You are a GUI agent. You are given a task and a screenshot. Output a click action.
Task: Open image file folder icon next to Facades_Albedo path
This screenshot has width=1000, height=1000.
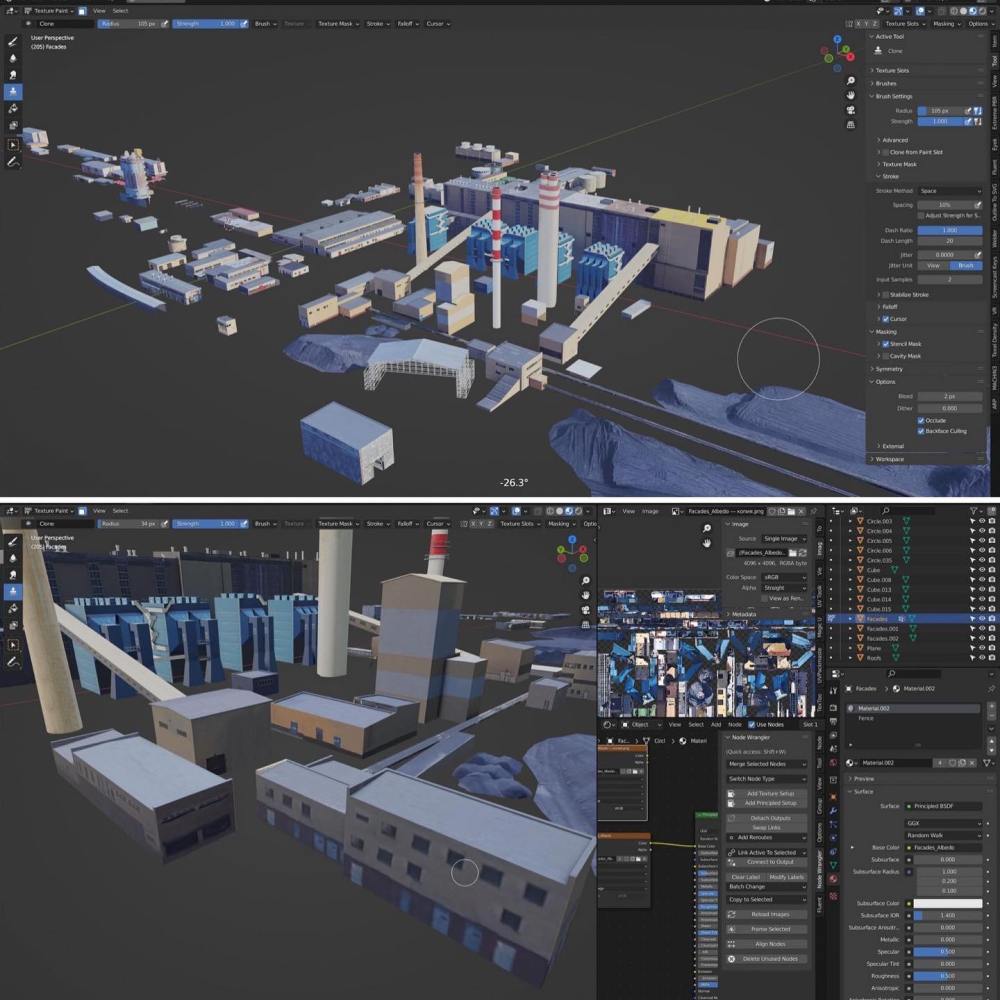tap(793, 552)
